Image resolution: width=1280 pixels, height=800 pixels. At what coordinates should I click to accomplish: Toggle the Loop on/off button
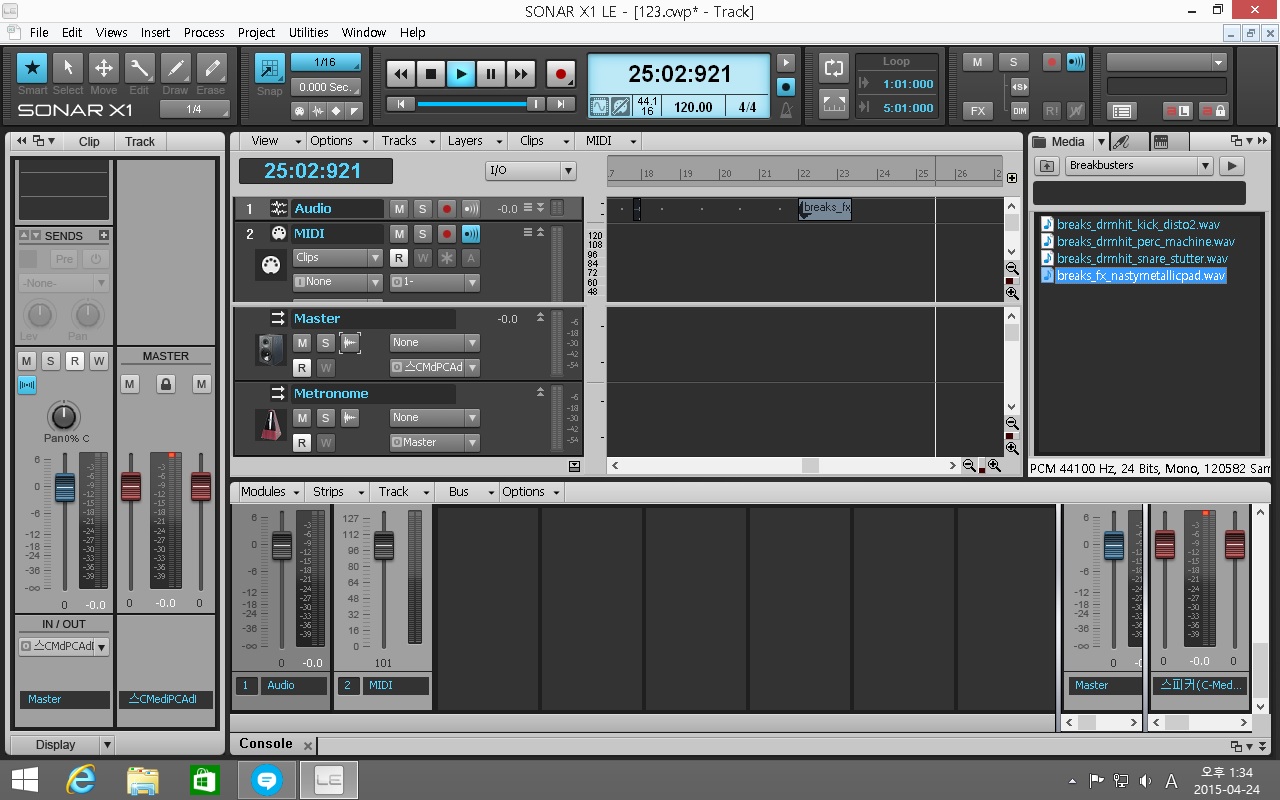coord(834,68)
